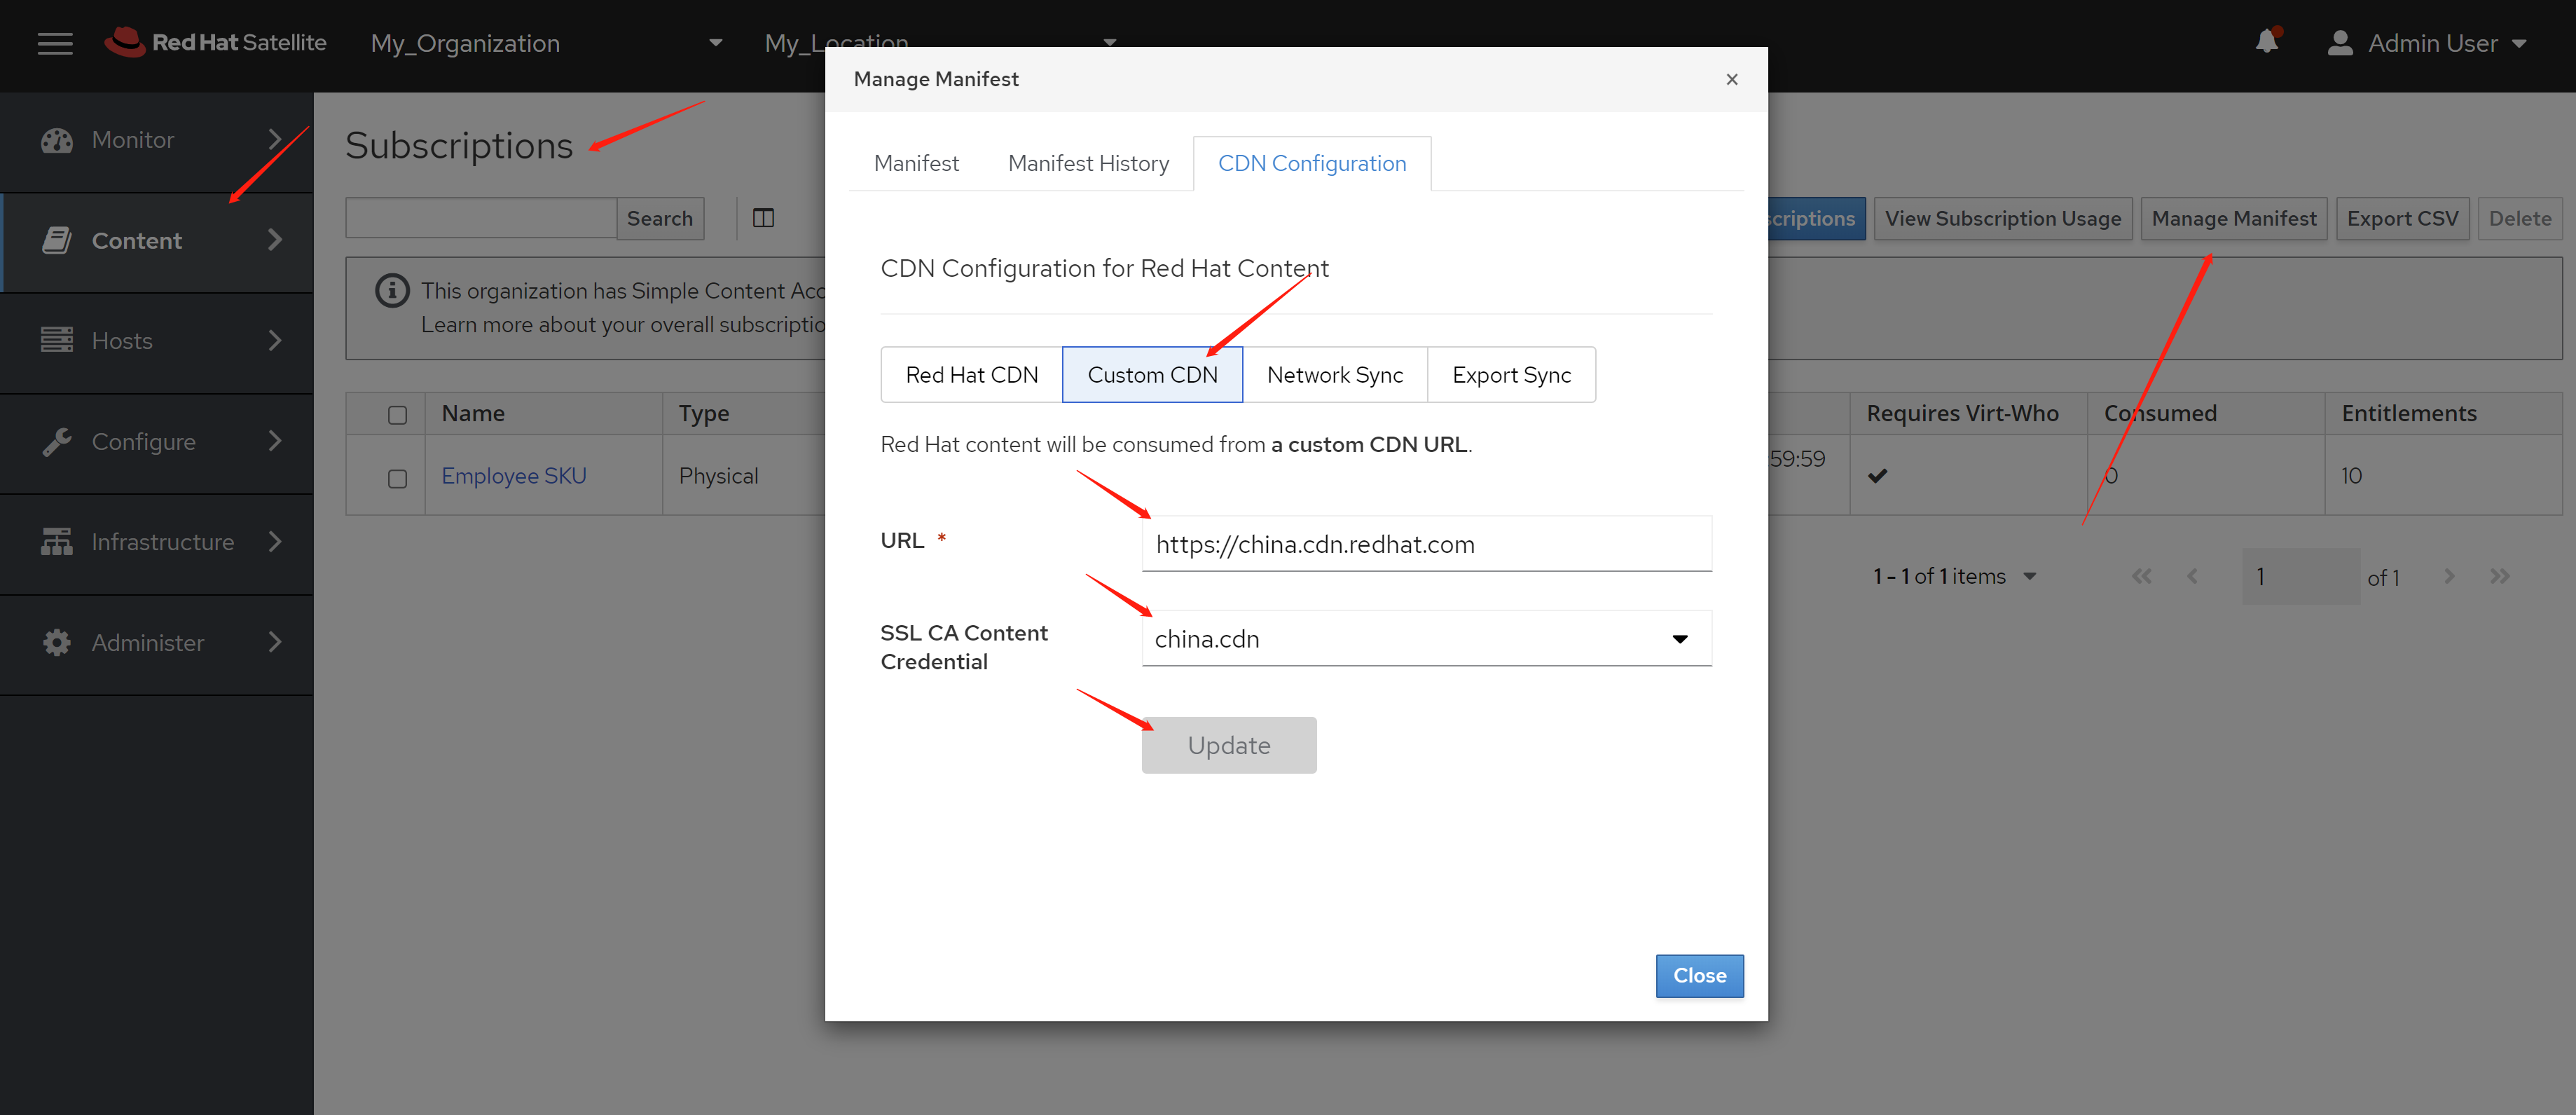The image size is (2576, 1115).
Task: Click the Update button
Action: (1228, 745)
